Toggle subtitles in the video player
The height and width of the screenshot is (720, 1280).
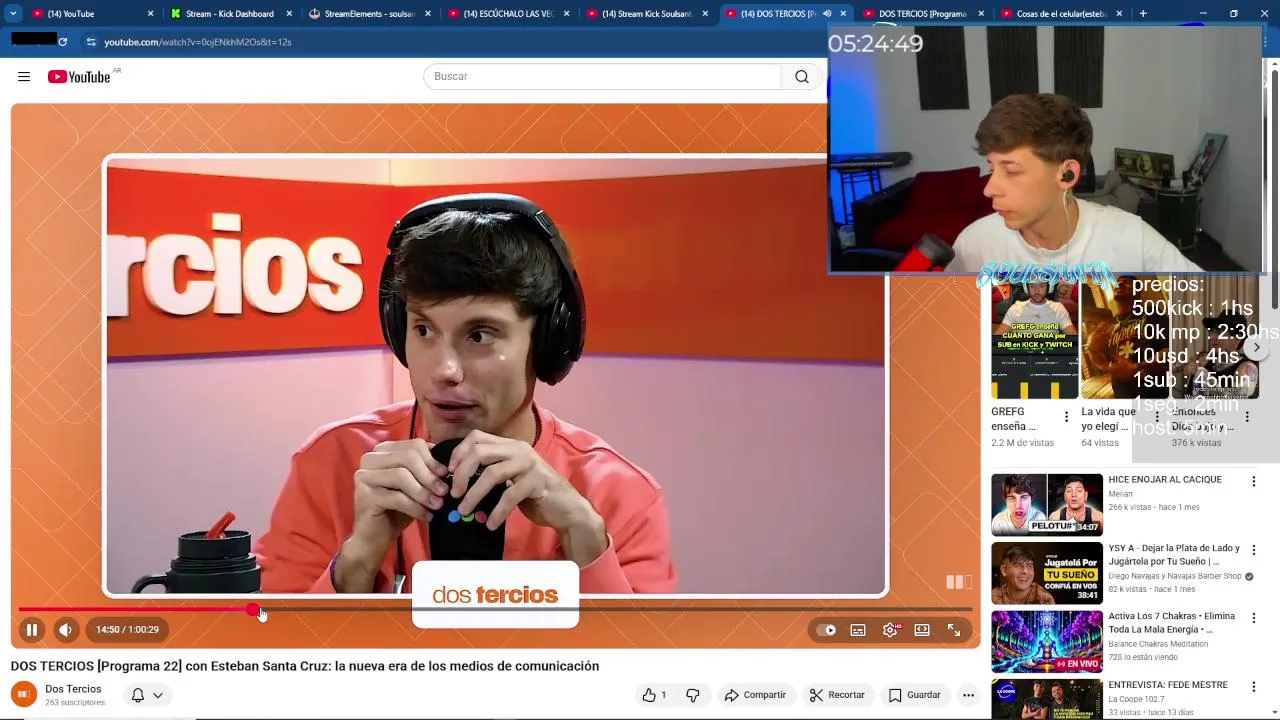click(x=858, y=630)
